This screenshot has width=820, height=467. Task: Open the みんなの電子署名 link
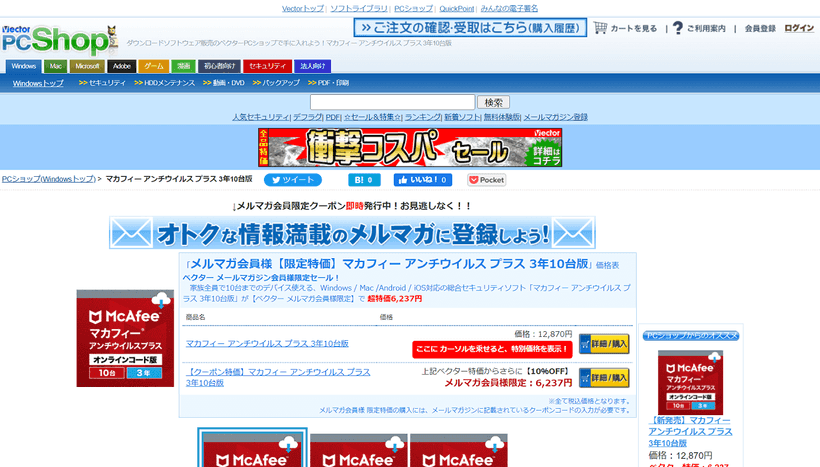(x=509, y=8)
